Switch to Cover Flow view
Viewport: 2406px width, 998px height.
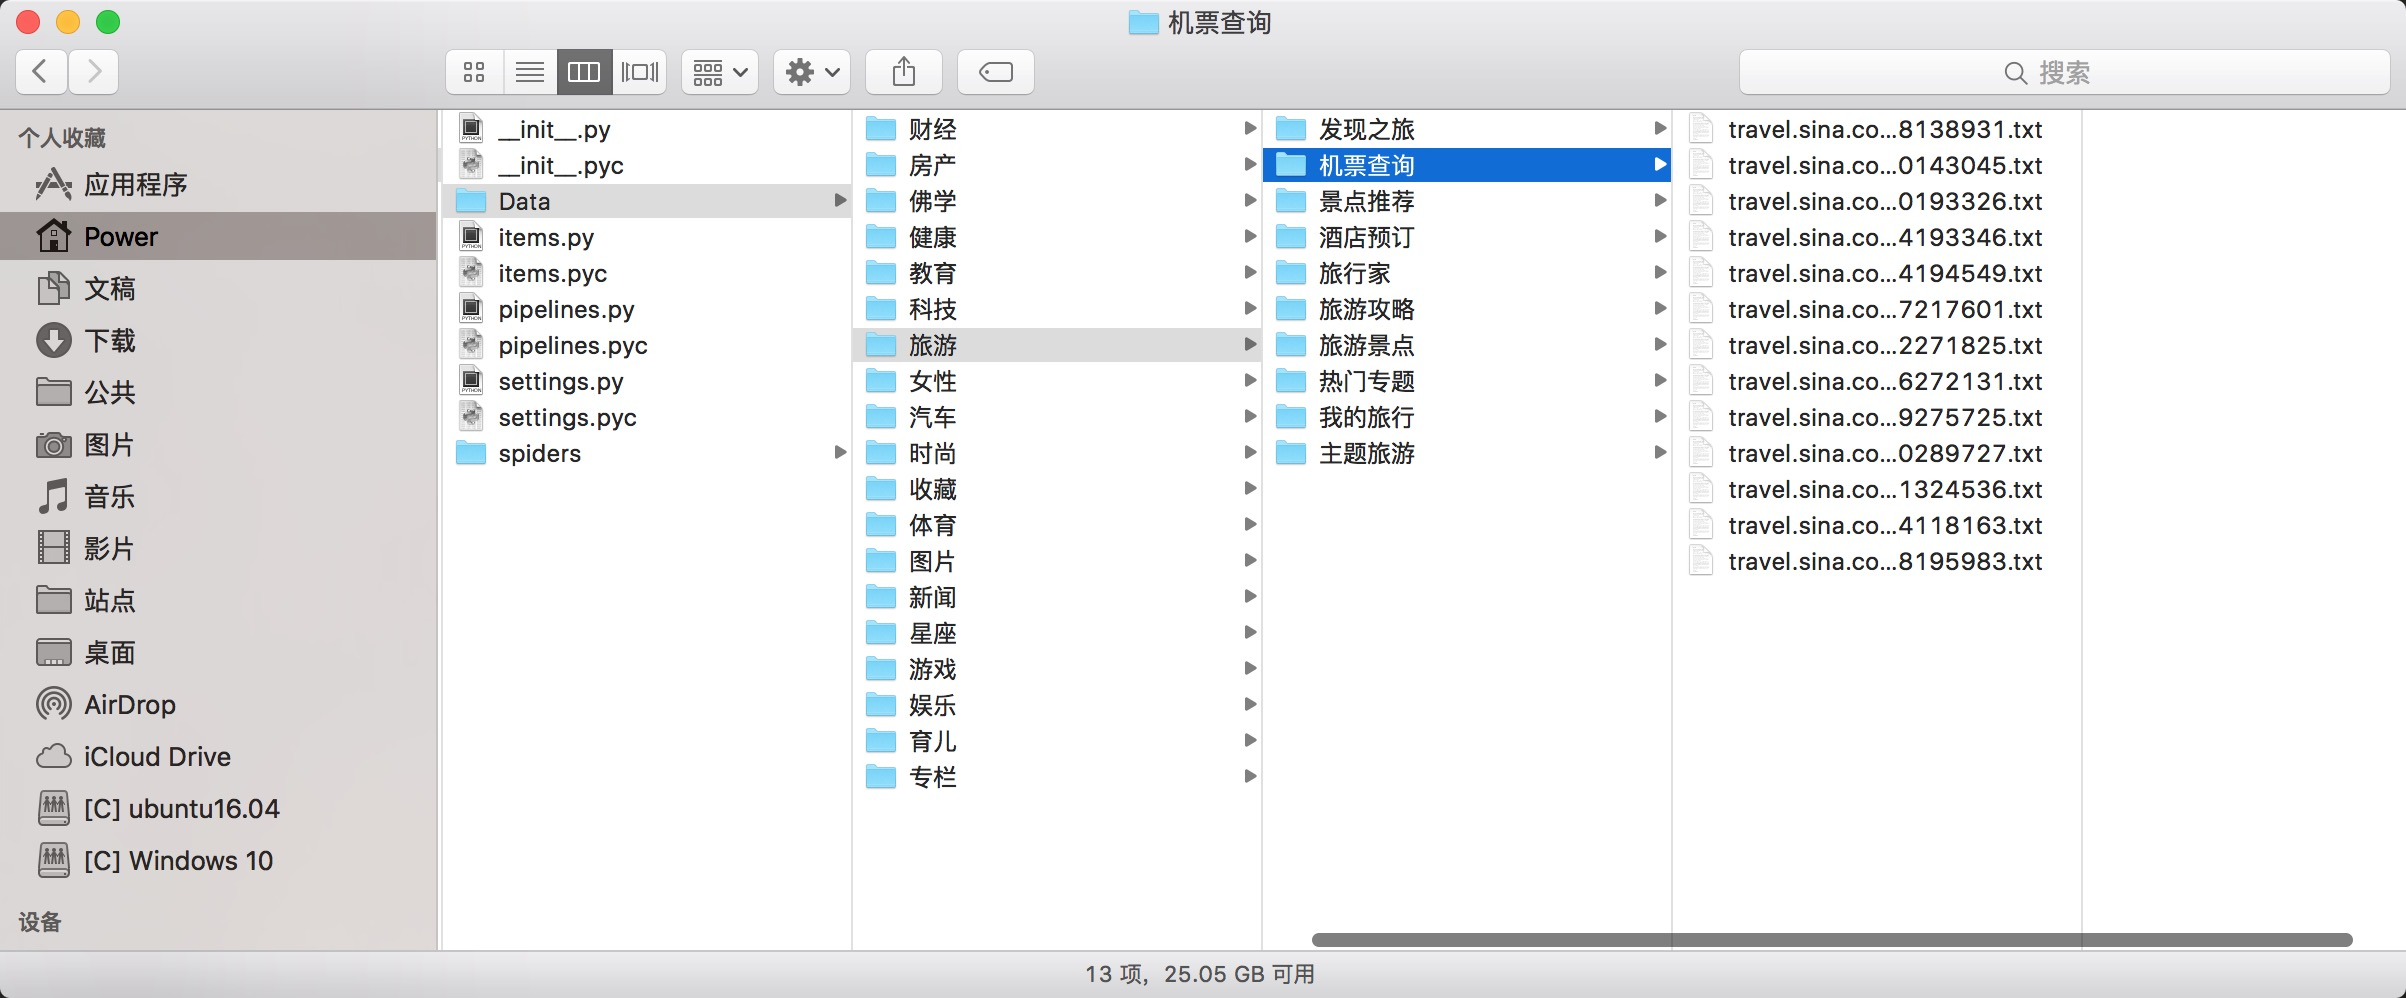click(x=639, y=71)
